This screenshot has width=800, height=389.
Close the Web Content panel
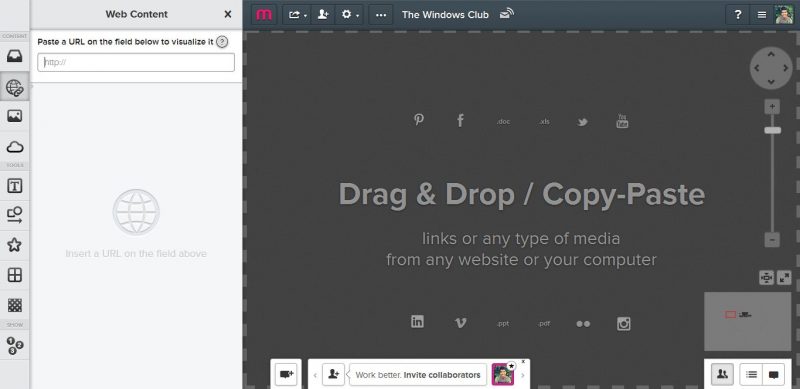tap(228, 14)
